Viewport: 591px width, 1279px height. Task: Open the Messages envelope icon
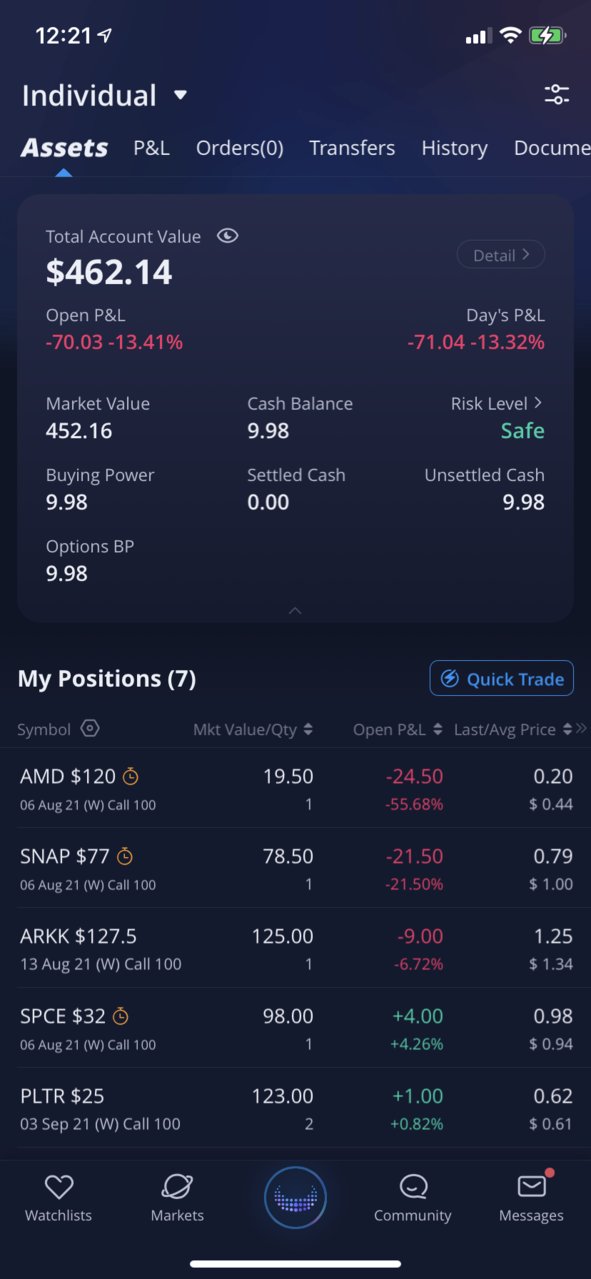pos(532,1186)
